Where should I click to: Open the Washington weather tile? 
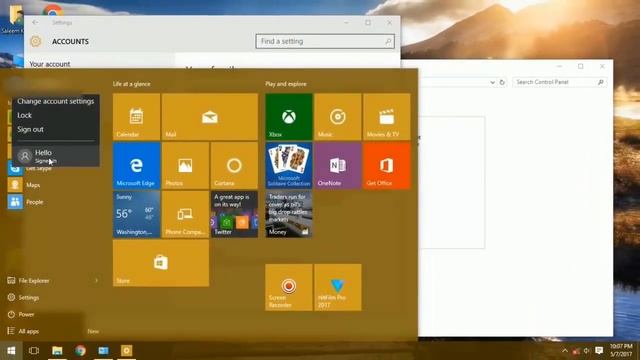pos(136,214)
